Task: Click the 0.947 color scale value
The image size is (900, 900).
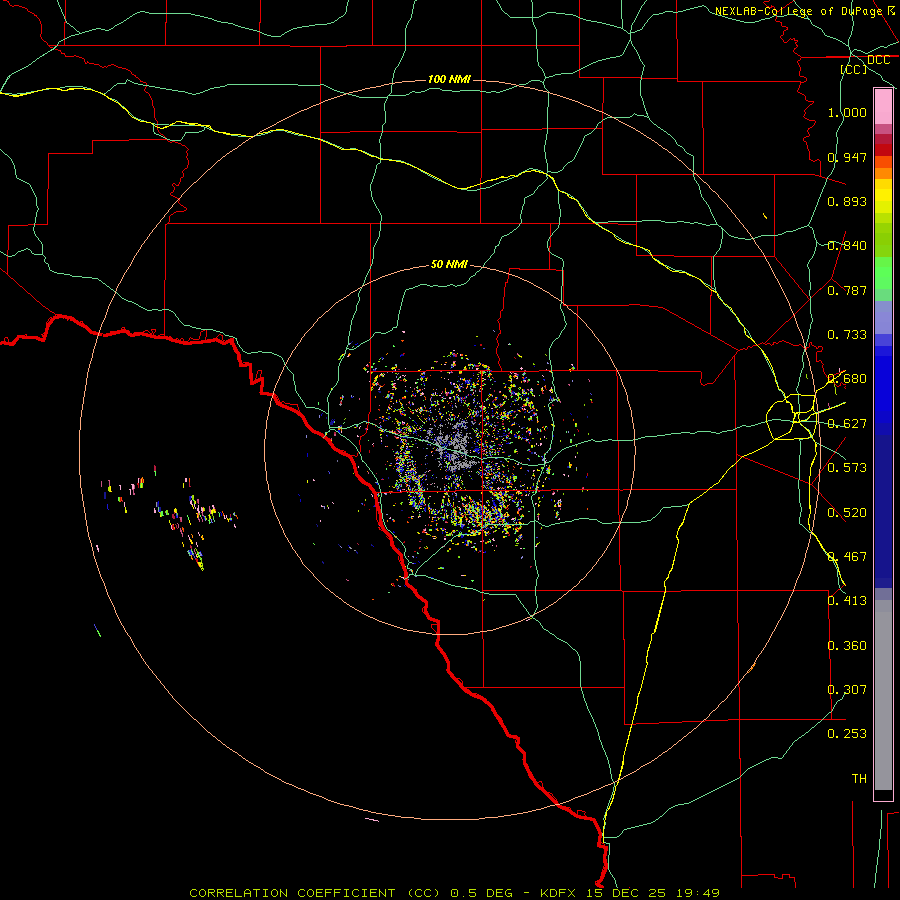Action: coord(847,157)
